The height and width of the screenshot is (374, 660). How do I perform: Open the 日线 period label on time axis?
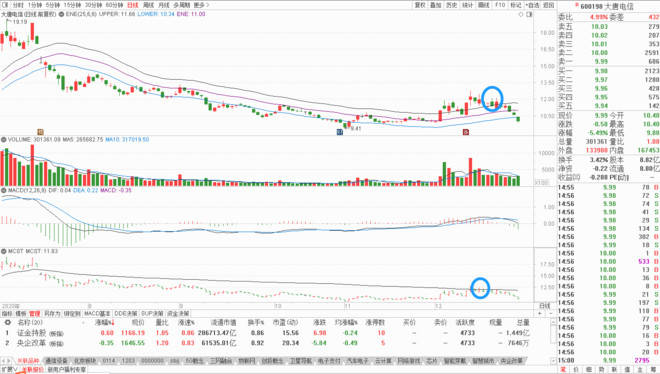(x=545, y=306)
